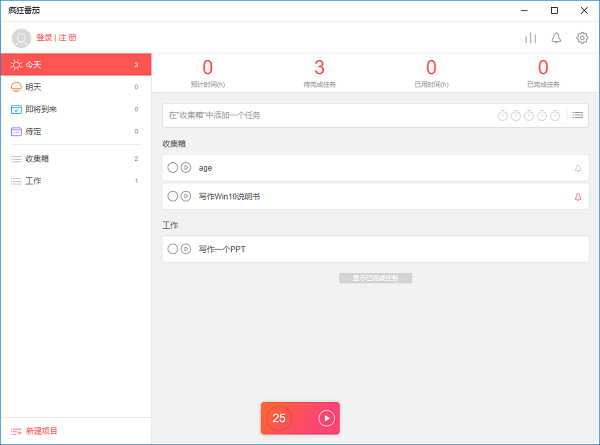Click the user avatar icon
Screen dimensions: 600x445
coord(21,38)
